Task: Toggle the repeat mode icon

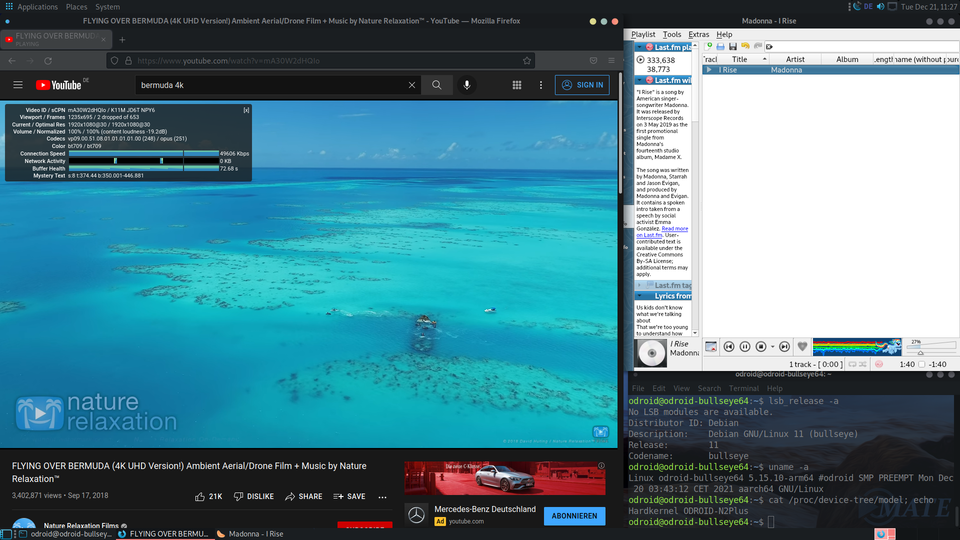Action: tap(852, 364)
